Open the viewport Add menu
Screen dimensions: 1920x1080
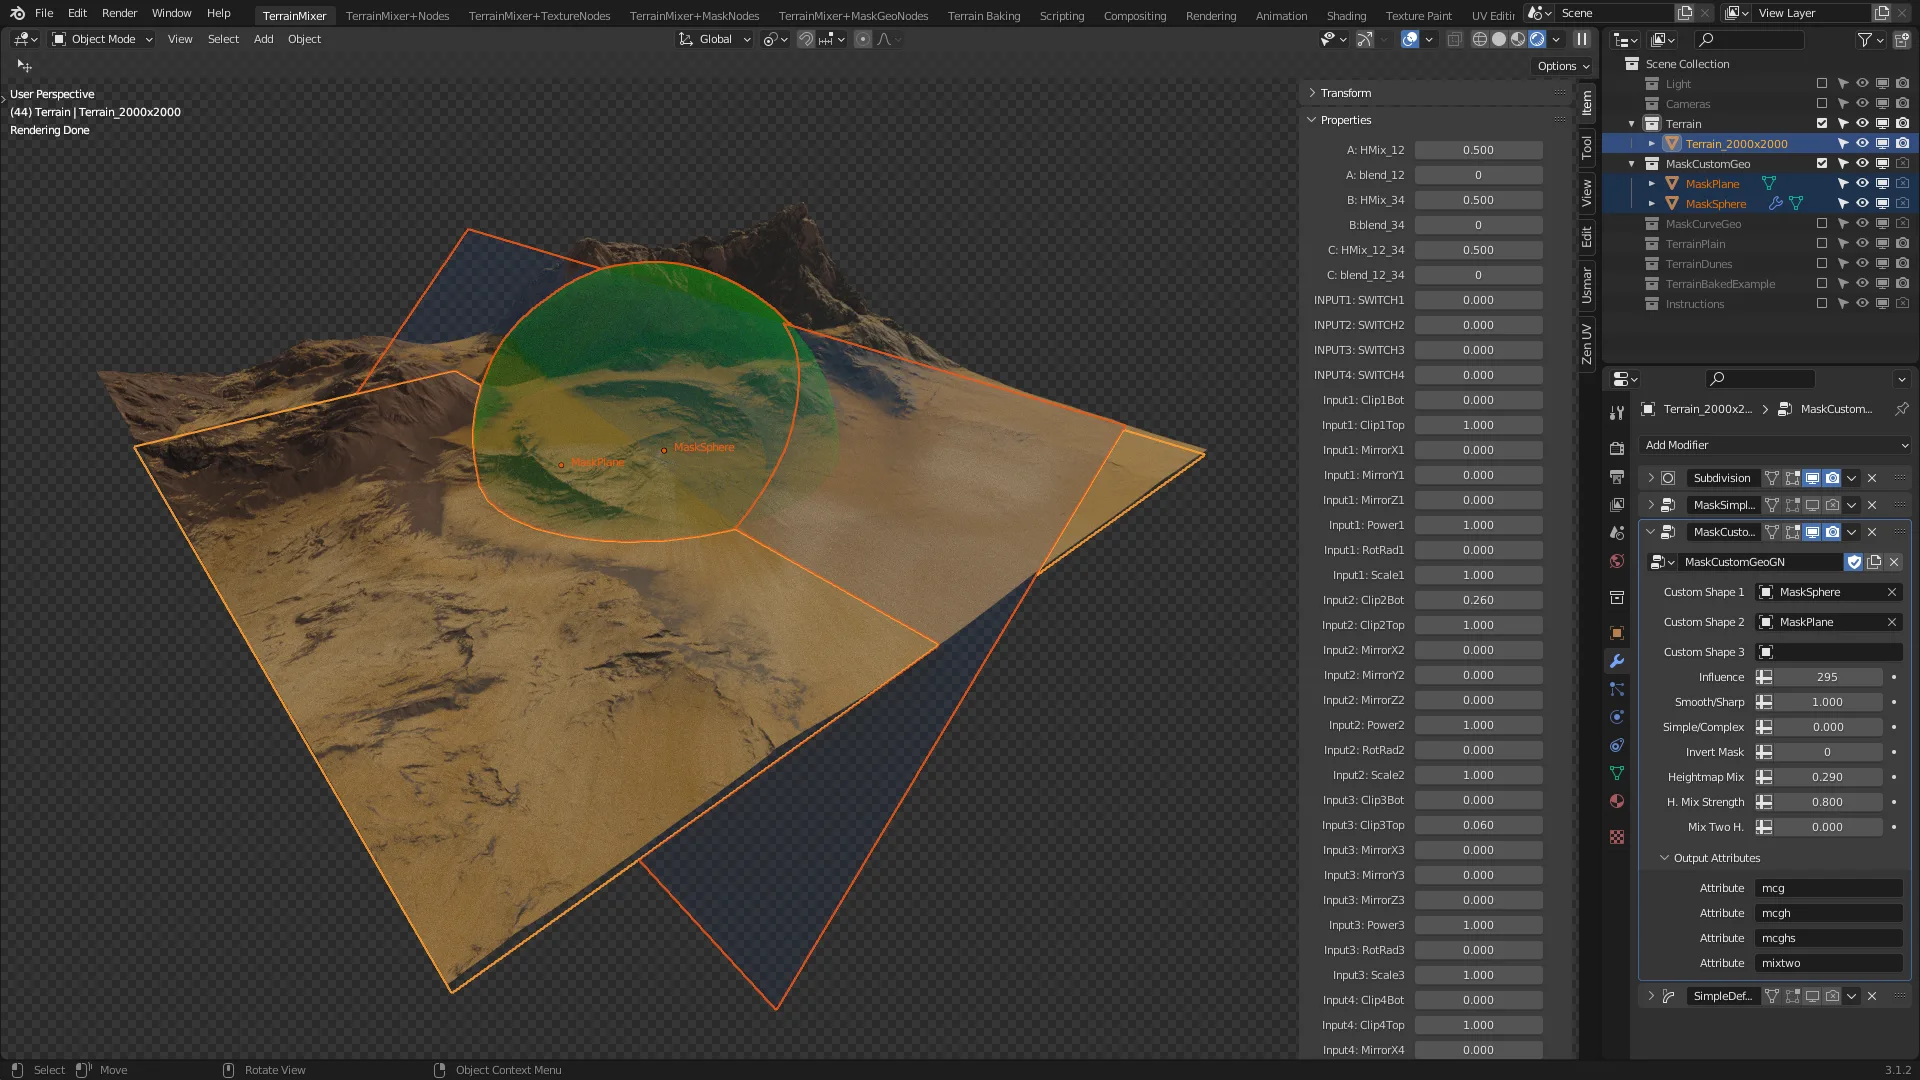[x=263, y=39]
